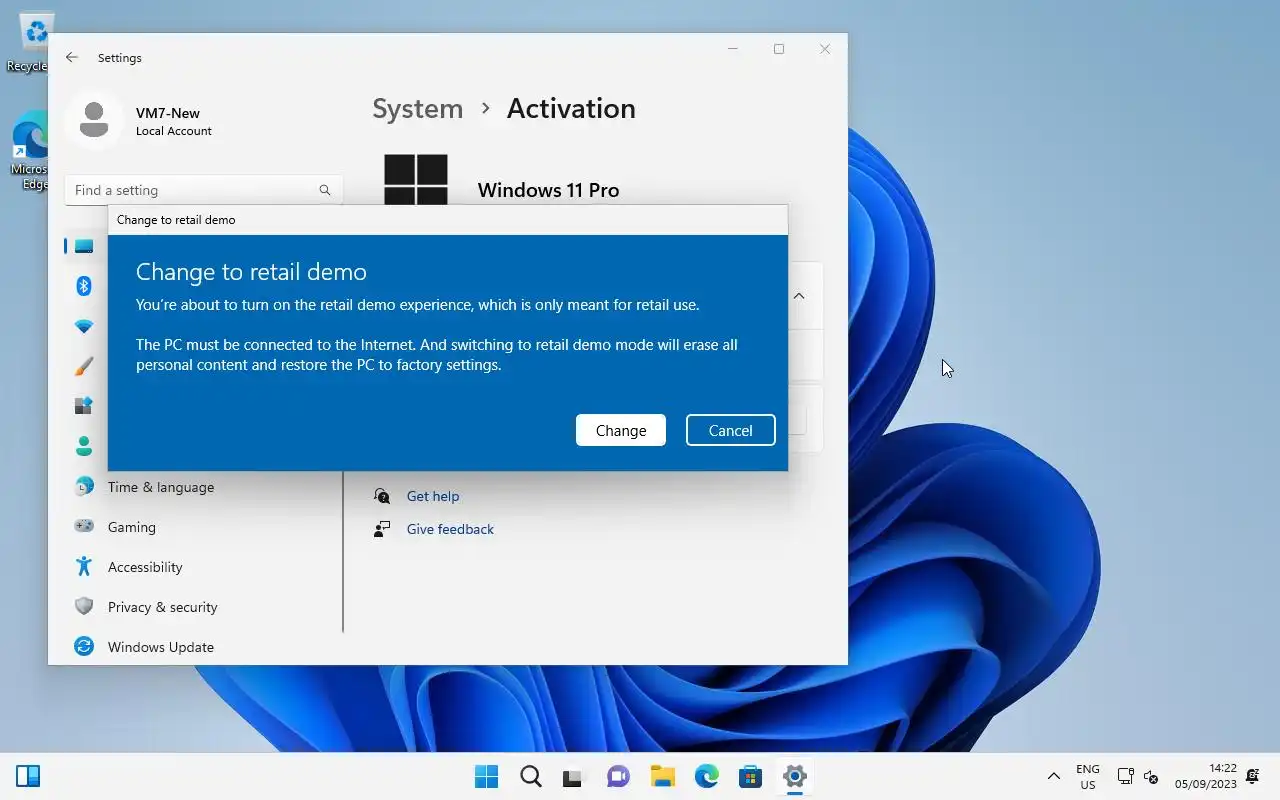Open clock and date 14:22

click(1205, 776)
